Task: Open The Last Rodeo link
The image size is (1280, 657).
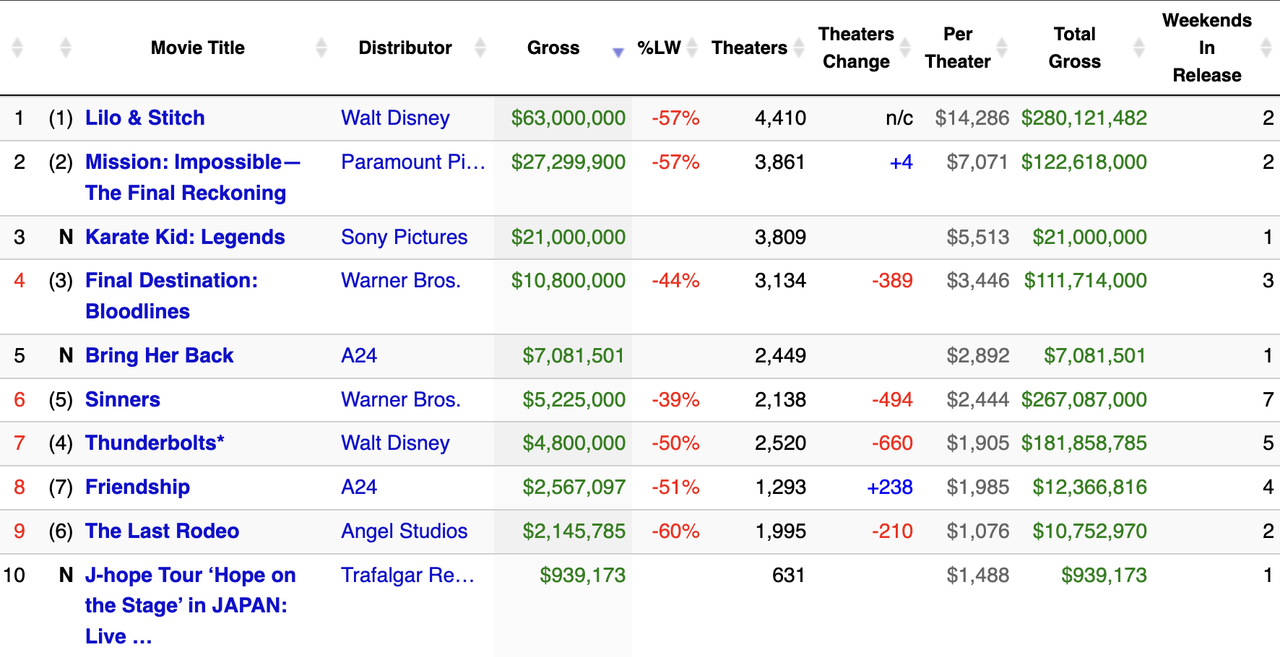Action: [x=162, y=531]
